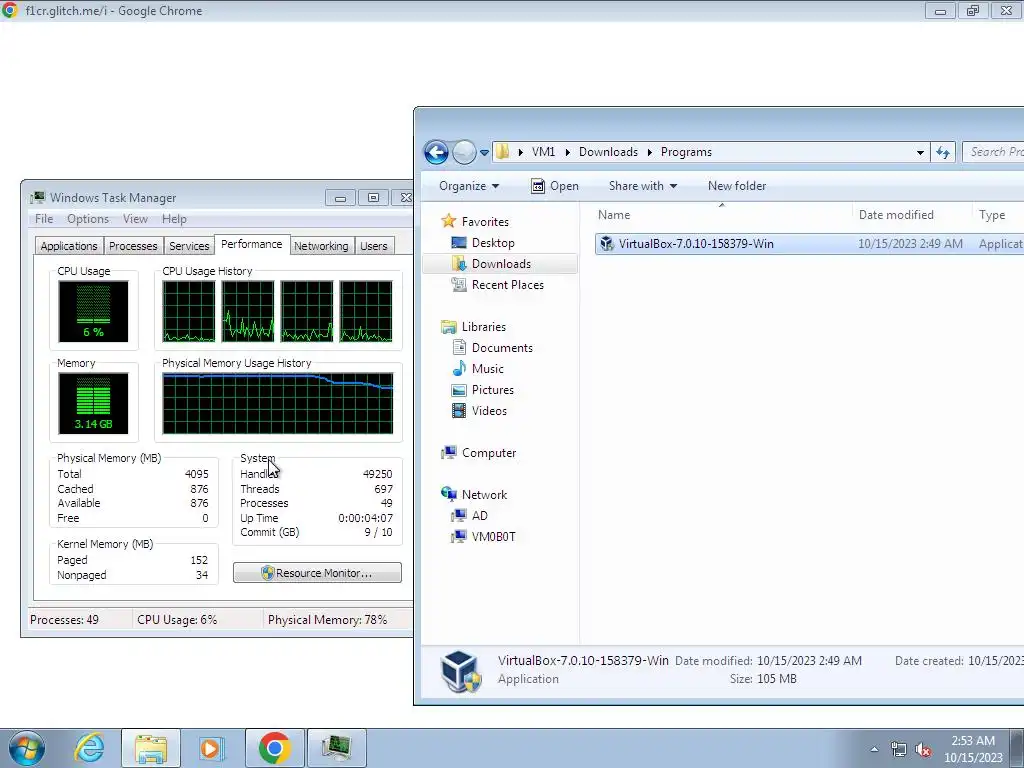Click the Open toolbar button
1024x768 pixels.
coord(554,186)
